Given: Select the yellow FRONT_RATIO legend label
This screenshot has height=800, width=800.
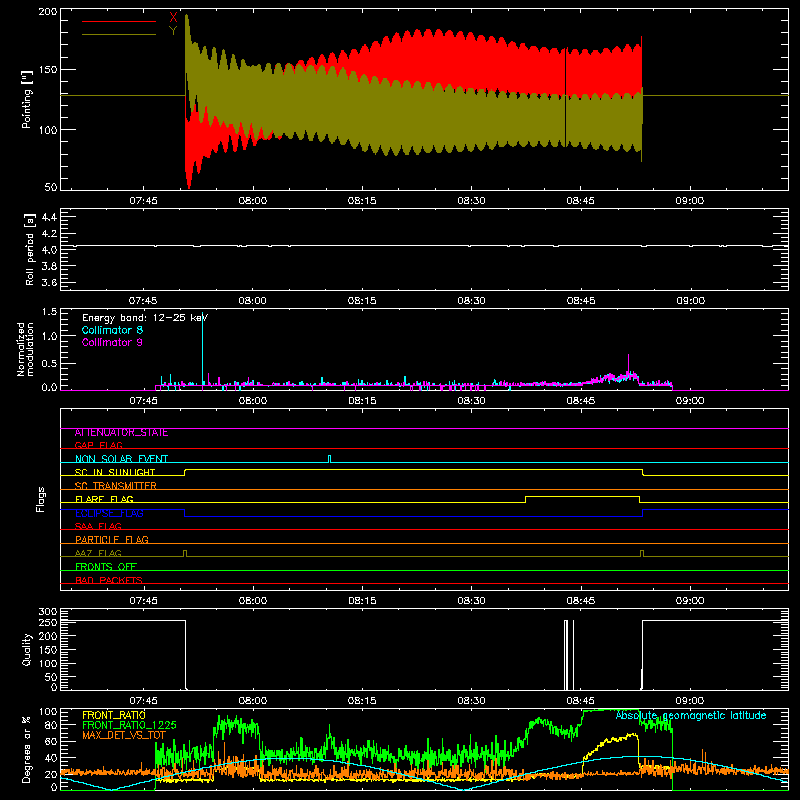Looking at the screenshot, I should 114,715.
